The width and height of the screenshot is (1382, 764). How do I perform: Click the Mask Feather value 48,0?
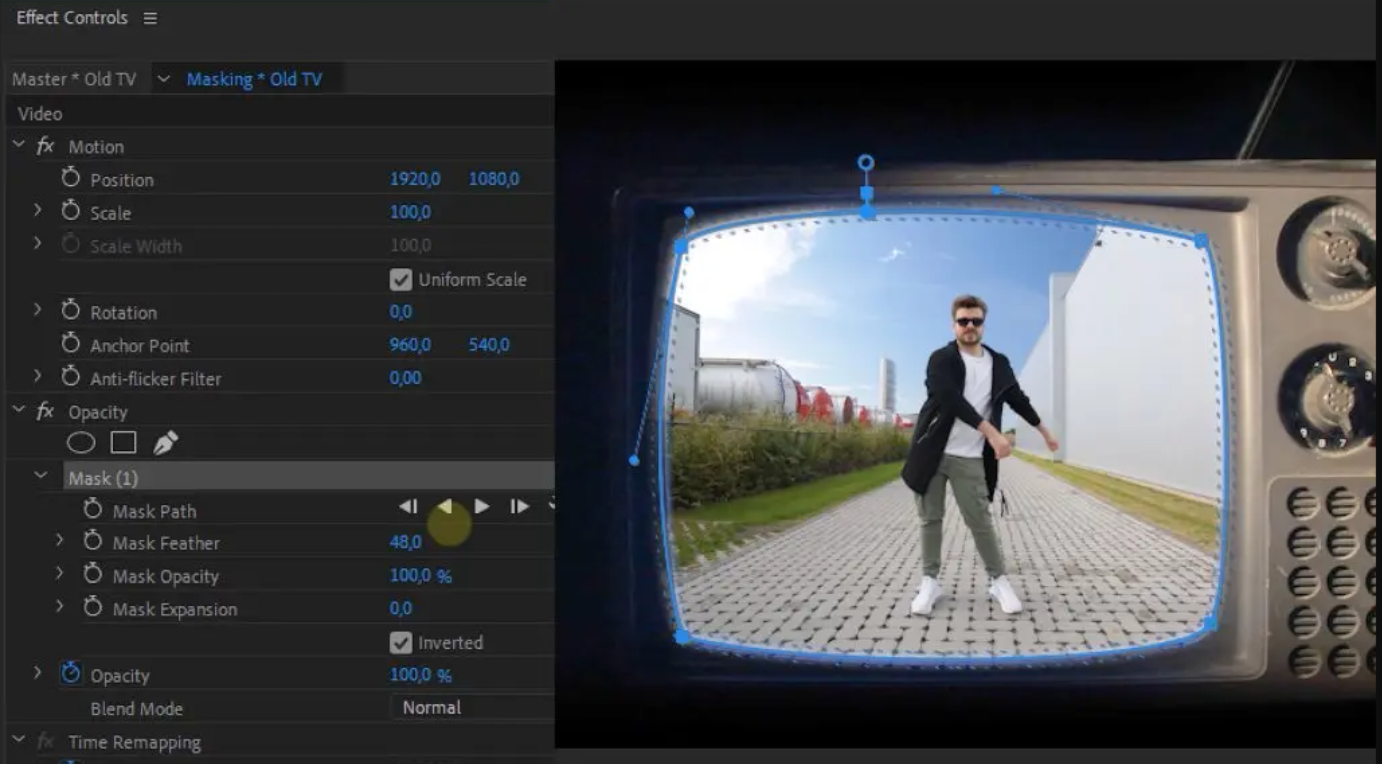point(406,542)
